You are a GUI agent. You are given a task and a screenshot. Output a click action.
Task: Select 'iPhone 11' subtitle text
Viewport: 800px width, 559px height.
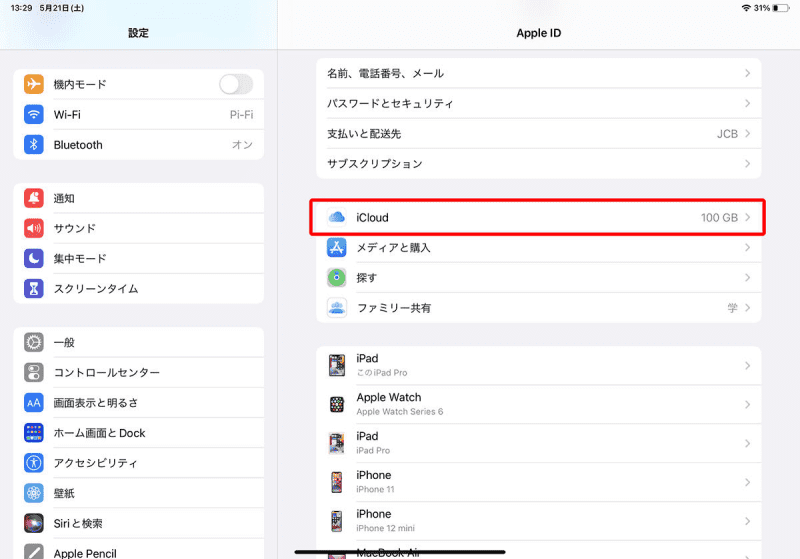click(x=375, y=489)
